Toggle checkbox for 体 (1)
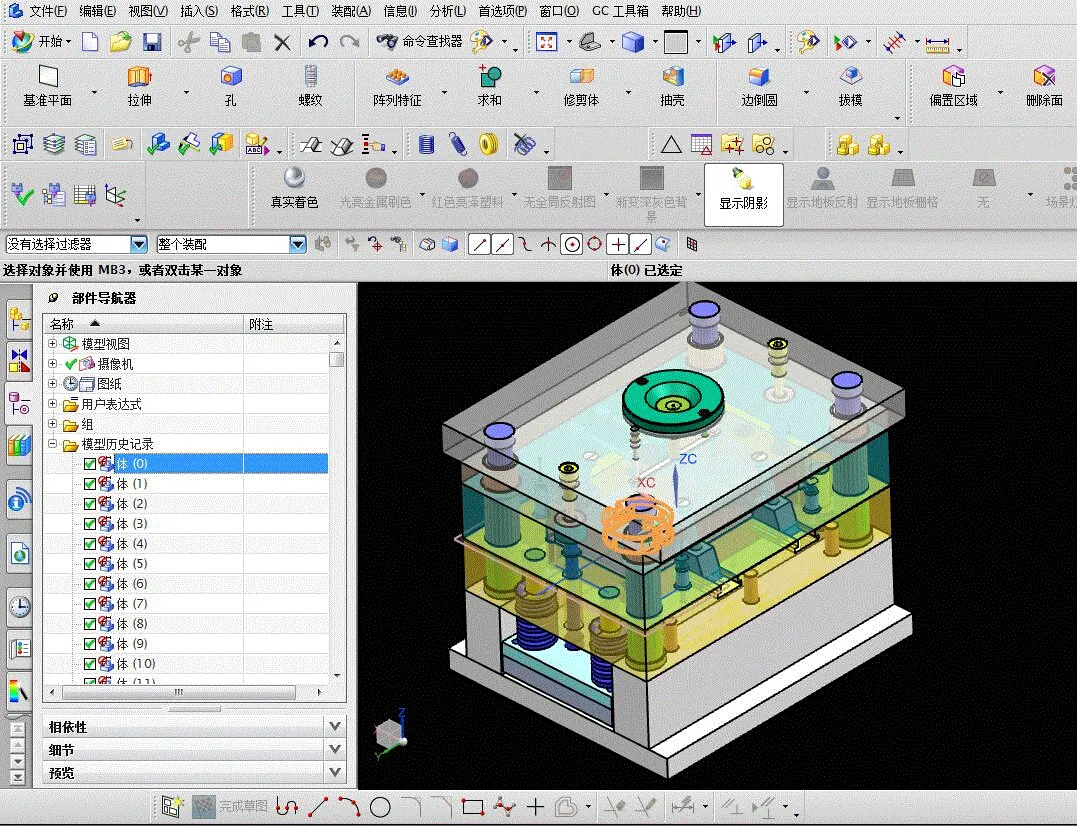 tap(89, 483)
